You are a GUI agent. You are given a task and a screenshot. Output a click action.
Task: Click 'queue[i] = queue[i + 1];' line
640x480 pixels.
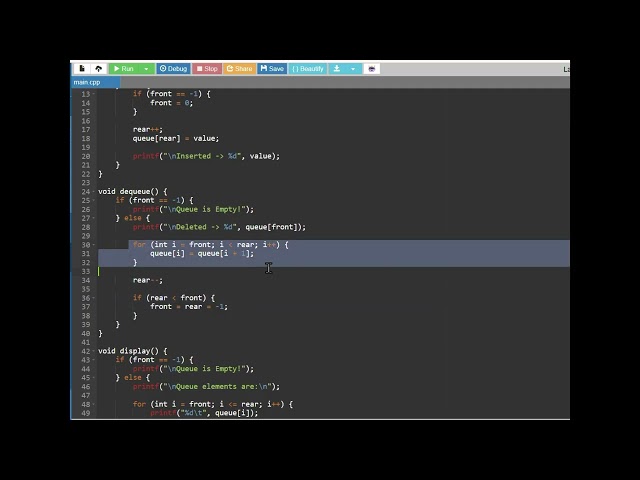[202, 253]
